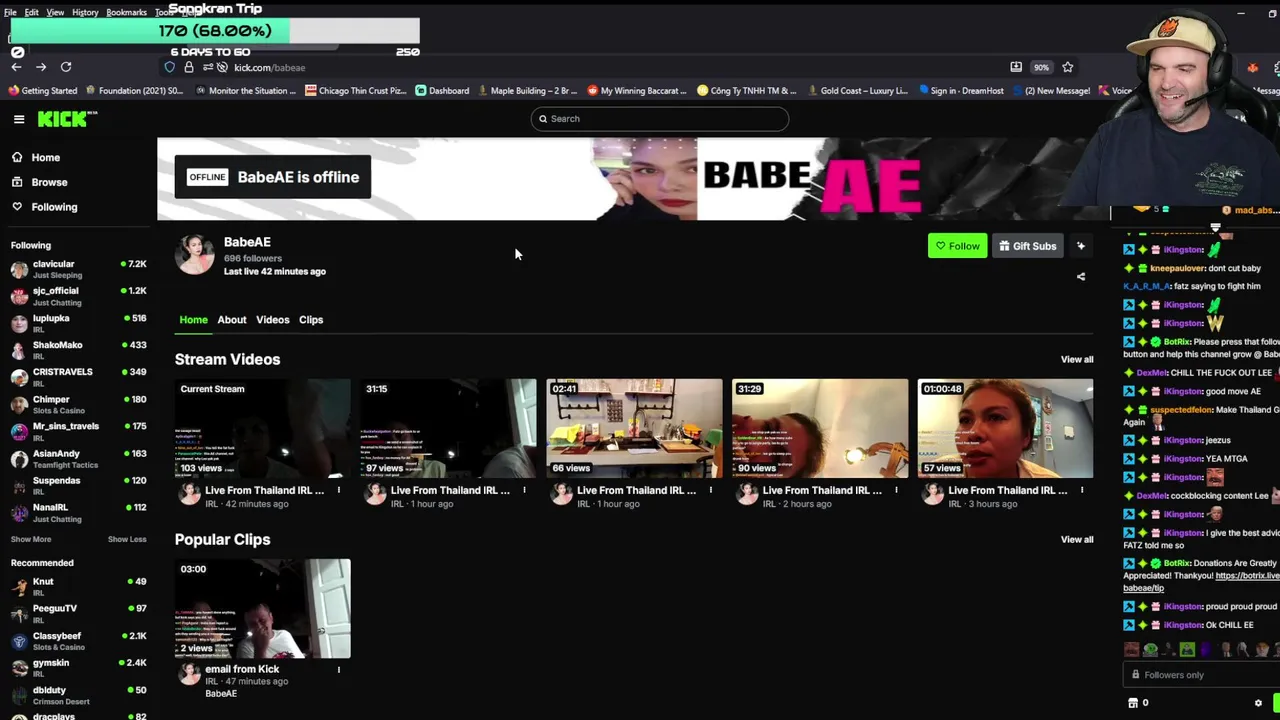Go back with browser back arrow

click(x=16, y=67)
